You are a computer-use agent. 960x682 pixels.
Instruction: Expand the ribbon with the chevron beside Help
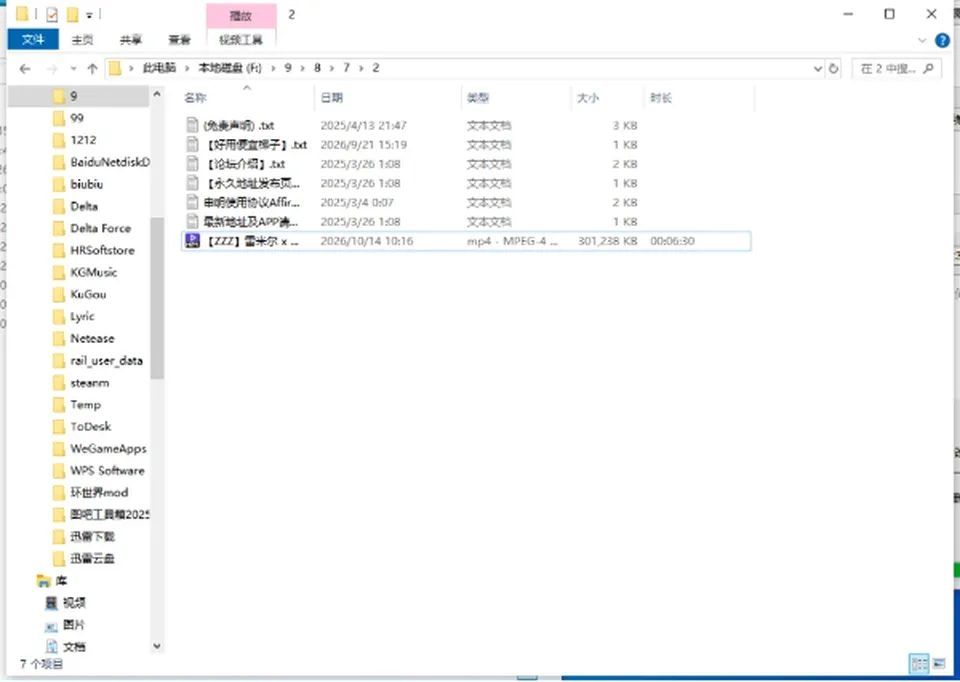pos(922,40)
